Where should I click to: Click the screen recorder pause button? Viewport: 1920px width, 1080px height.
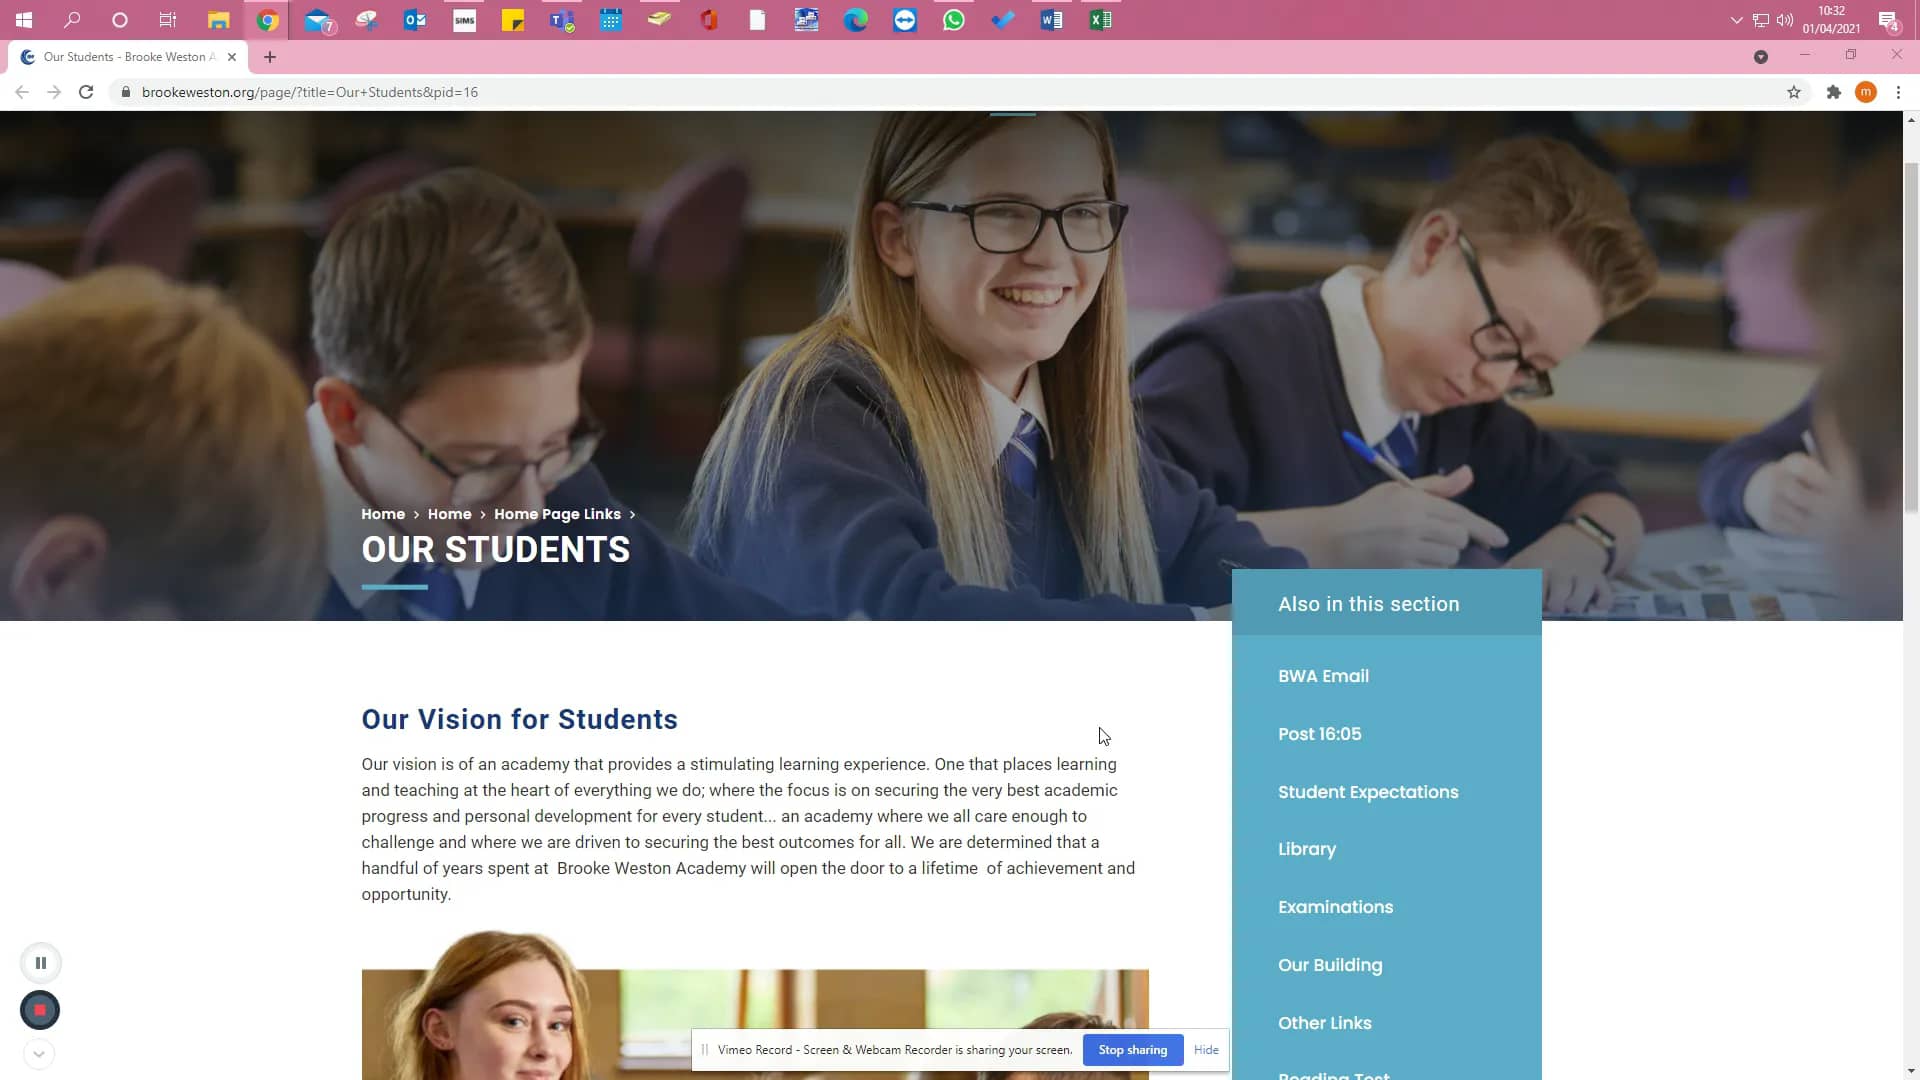40,963
